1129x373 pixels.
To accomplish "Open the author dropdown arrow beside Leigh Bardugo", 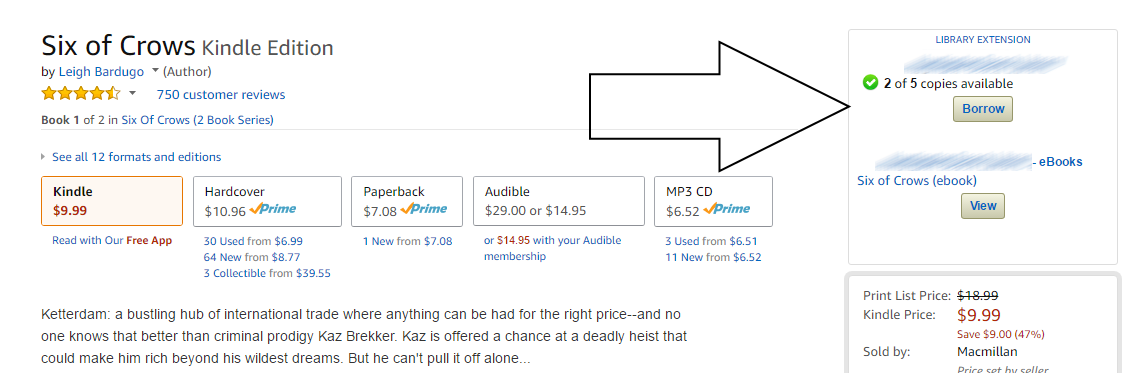I will (155, 71).
